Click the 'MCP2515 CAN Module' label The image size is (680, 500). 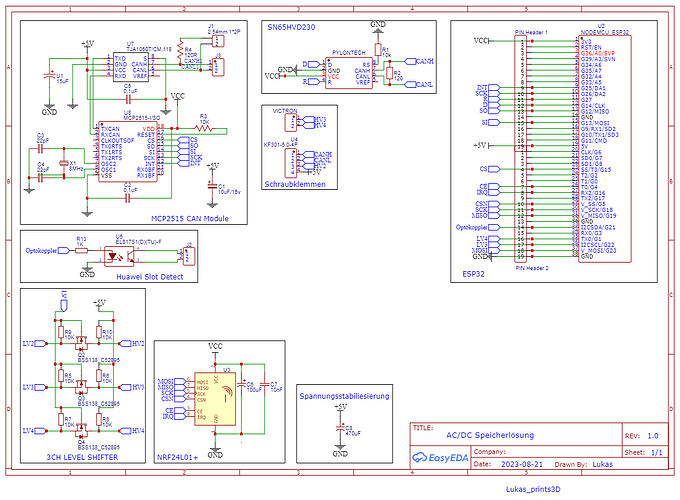(190, 219)
